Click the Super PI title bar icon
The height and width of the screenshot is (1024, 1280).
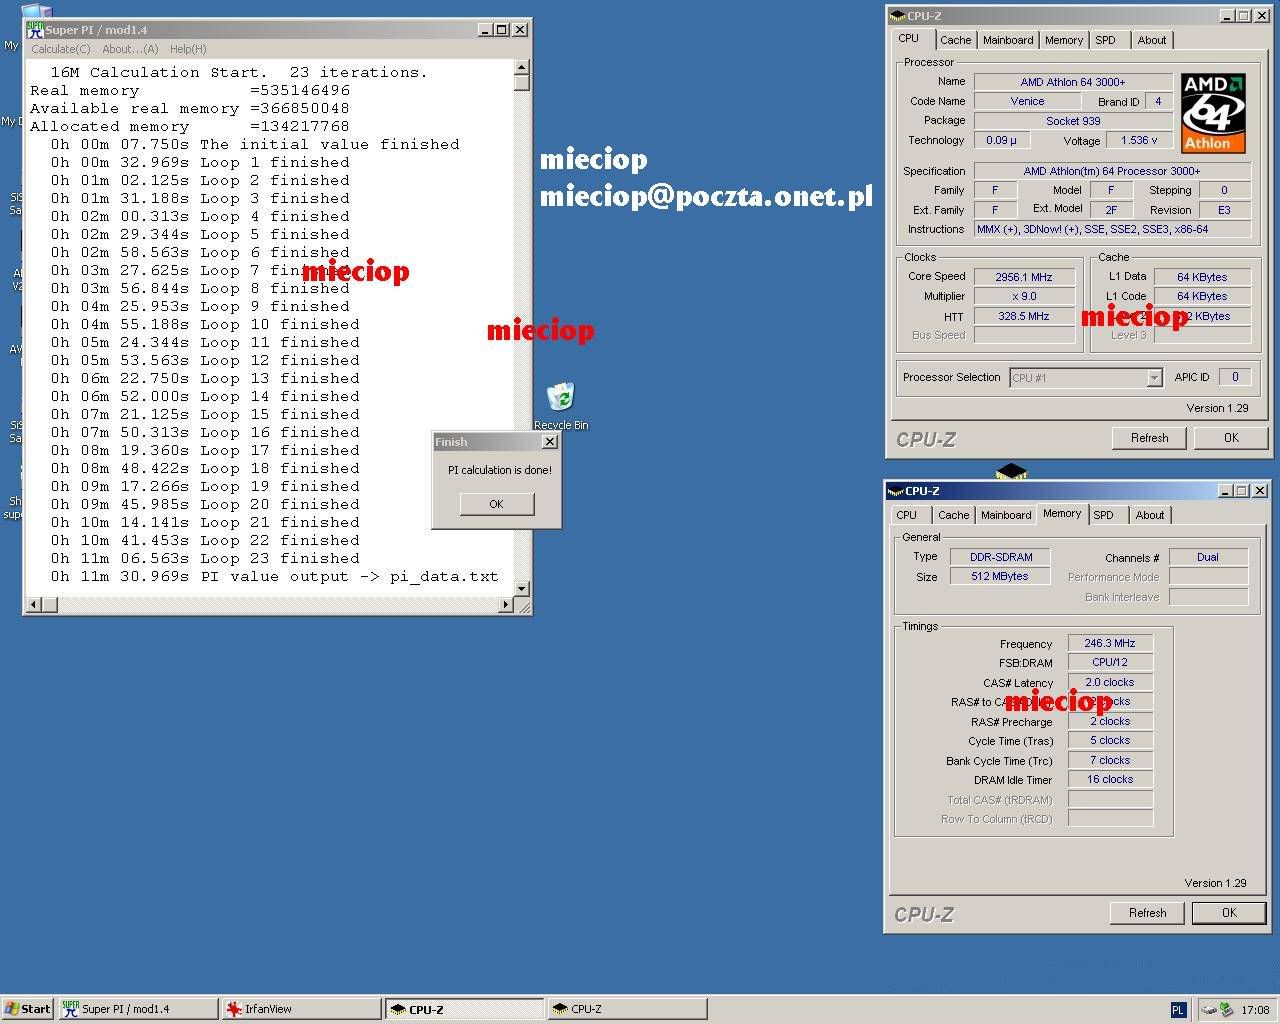click(35, 30)
